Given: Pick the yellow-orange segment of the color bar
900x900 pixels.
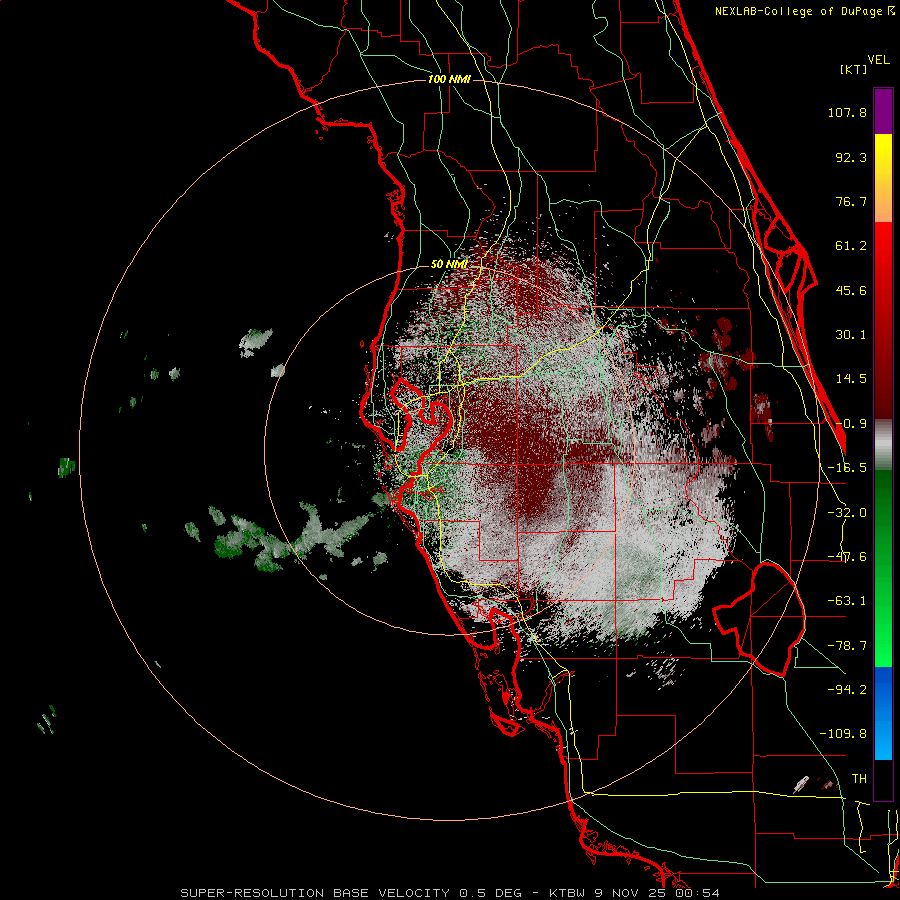Looking at the screenshot, I should [x=883, y=178].
